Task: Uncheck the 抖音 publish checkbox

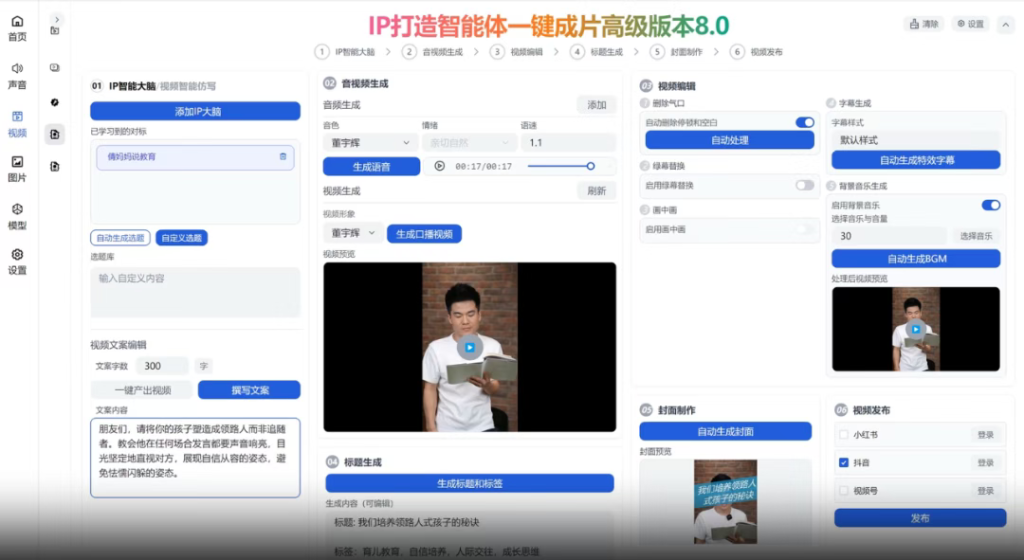Action: pos(844,463)
